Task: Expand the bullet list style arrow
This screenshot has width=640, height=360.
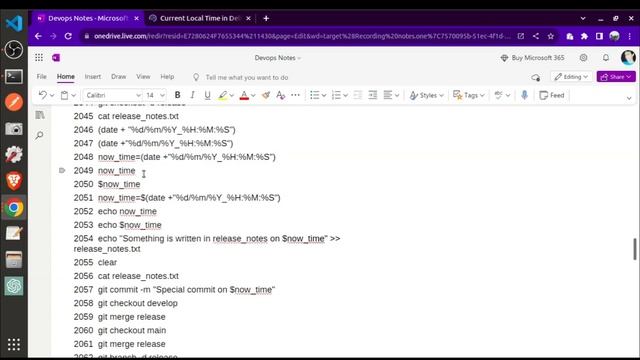Action: click(x=324, y=96)
